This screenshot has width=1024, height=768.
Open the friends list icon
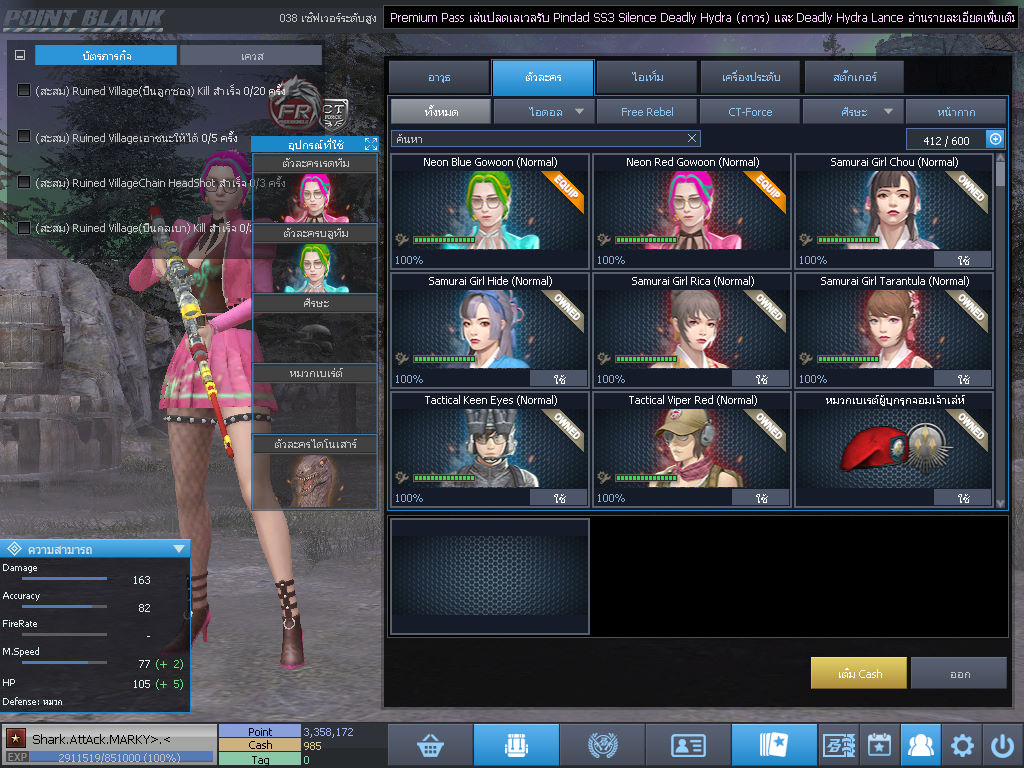tap(920, 744)
